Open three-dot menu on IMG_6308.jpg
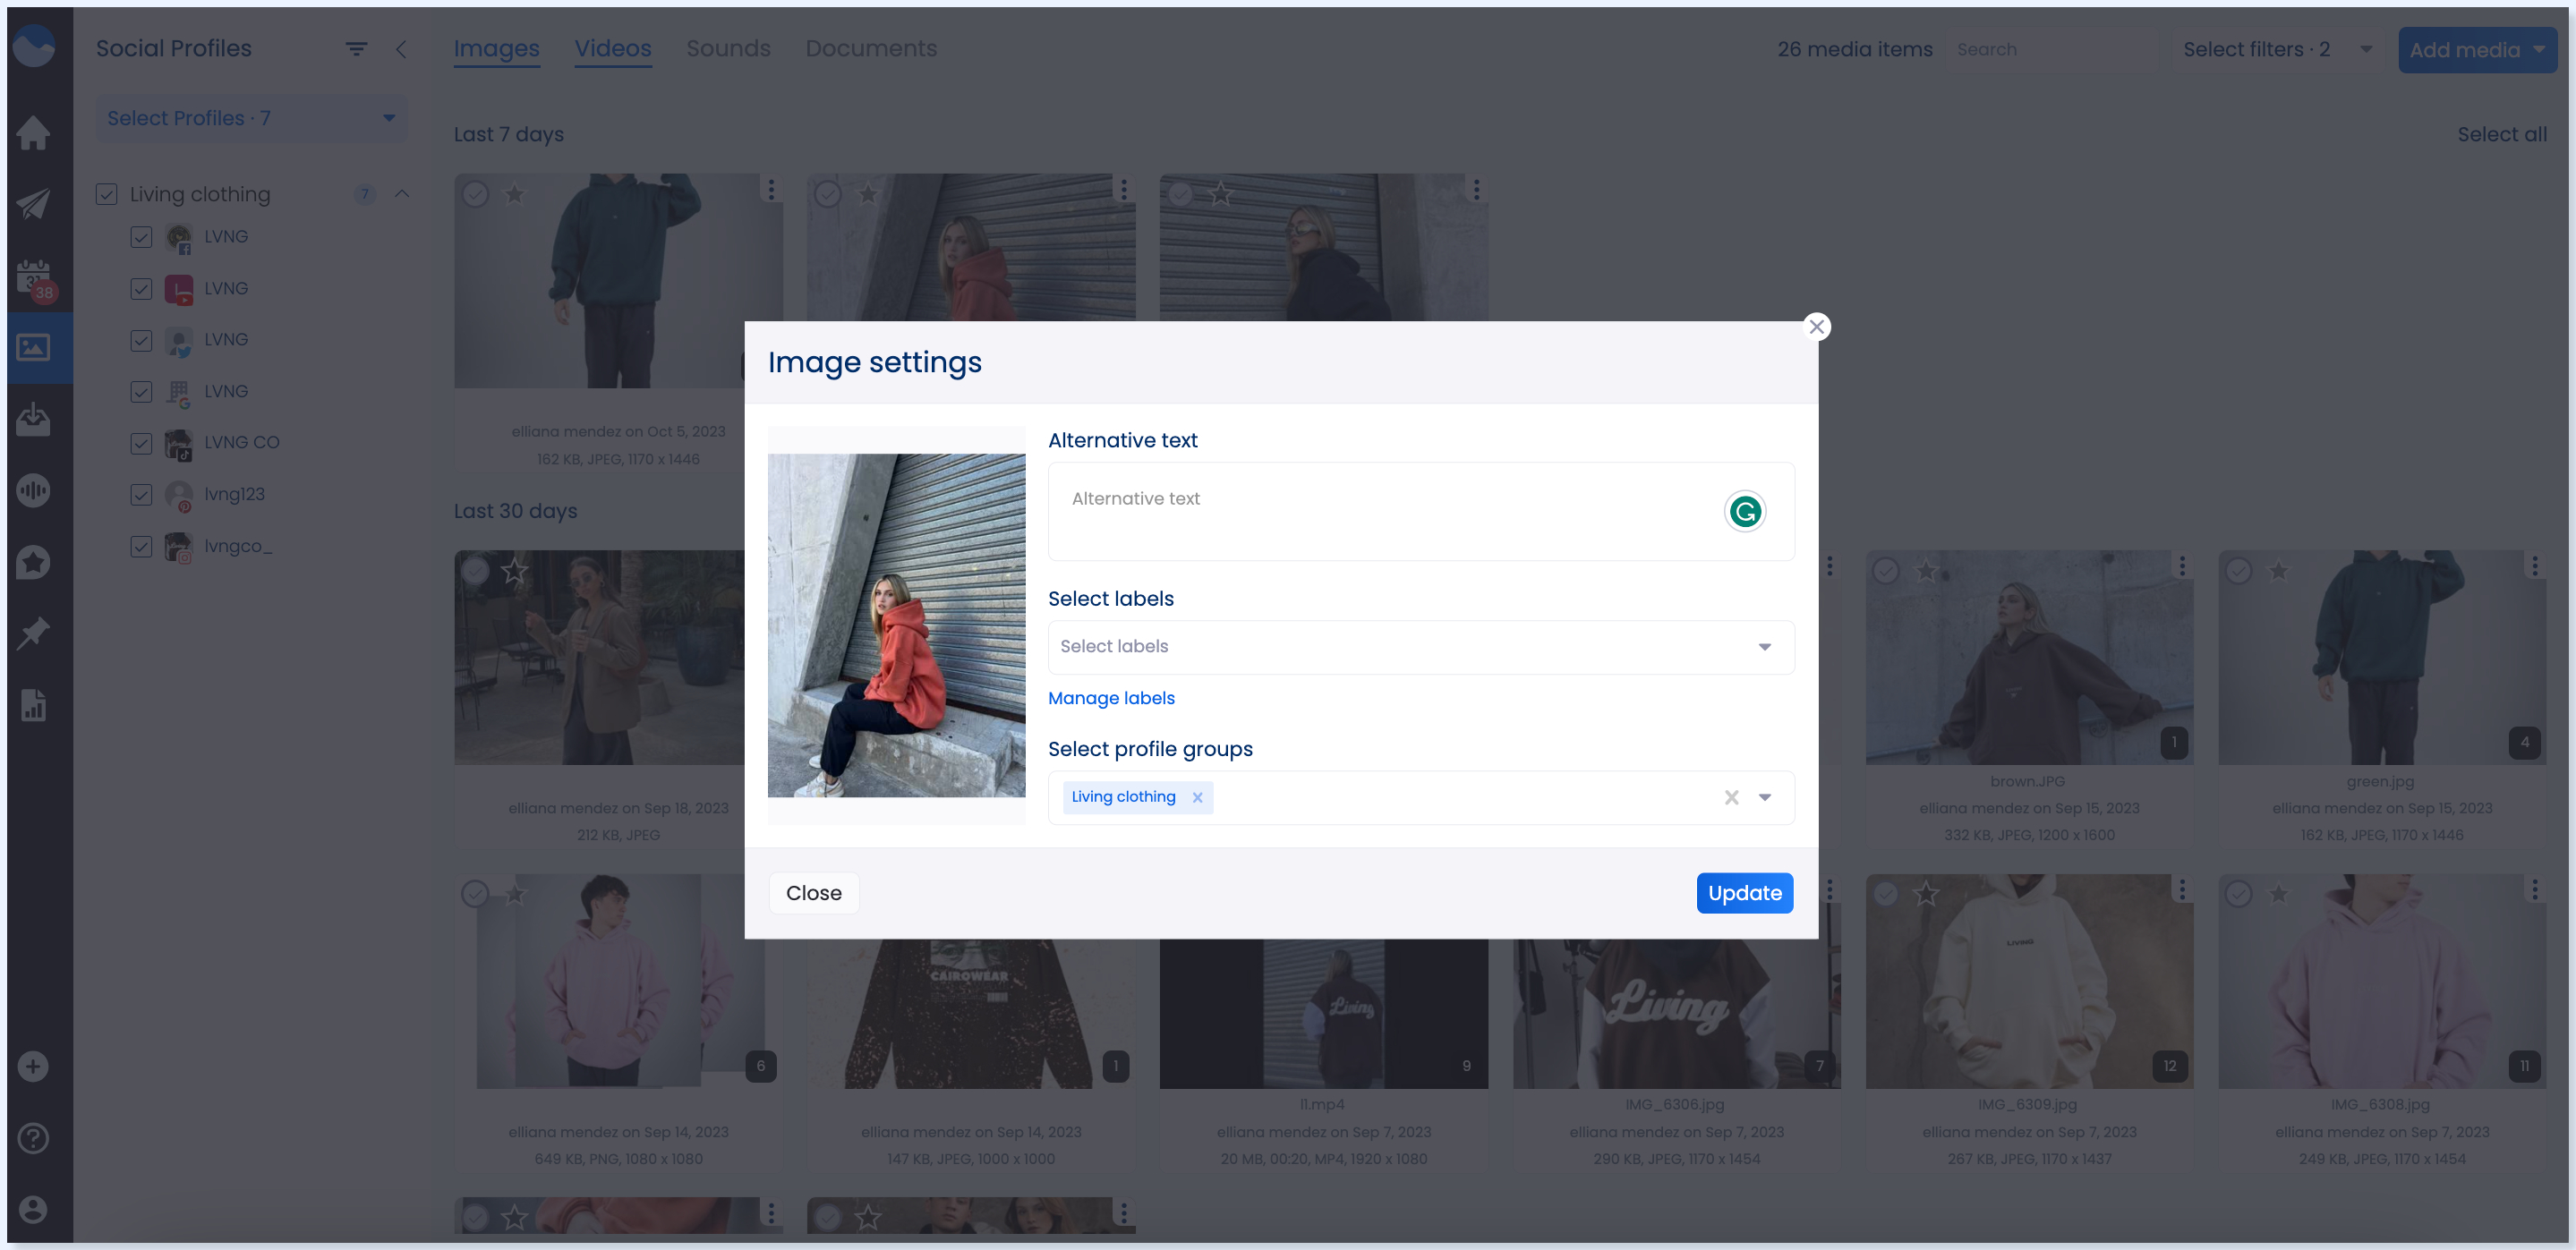Screen dimensions: 2576x1250 (2535, 889)
